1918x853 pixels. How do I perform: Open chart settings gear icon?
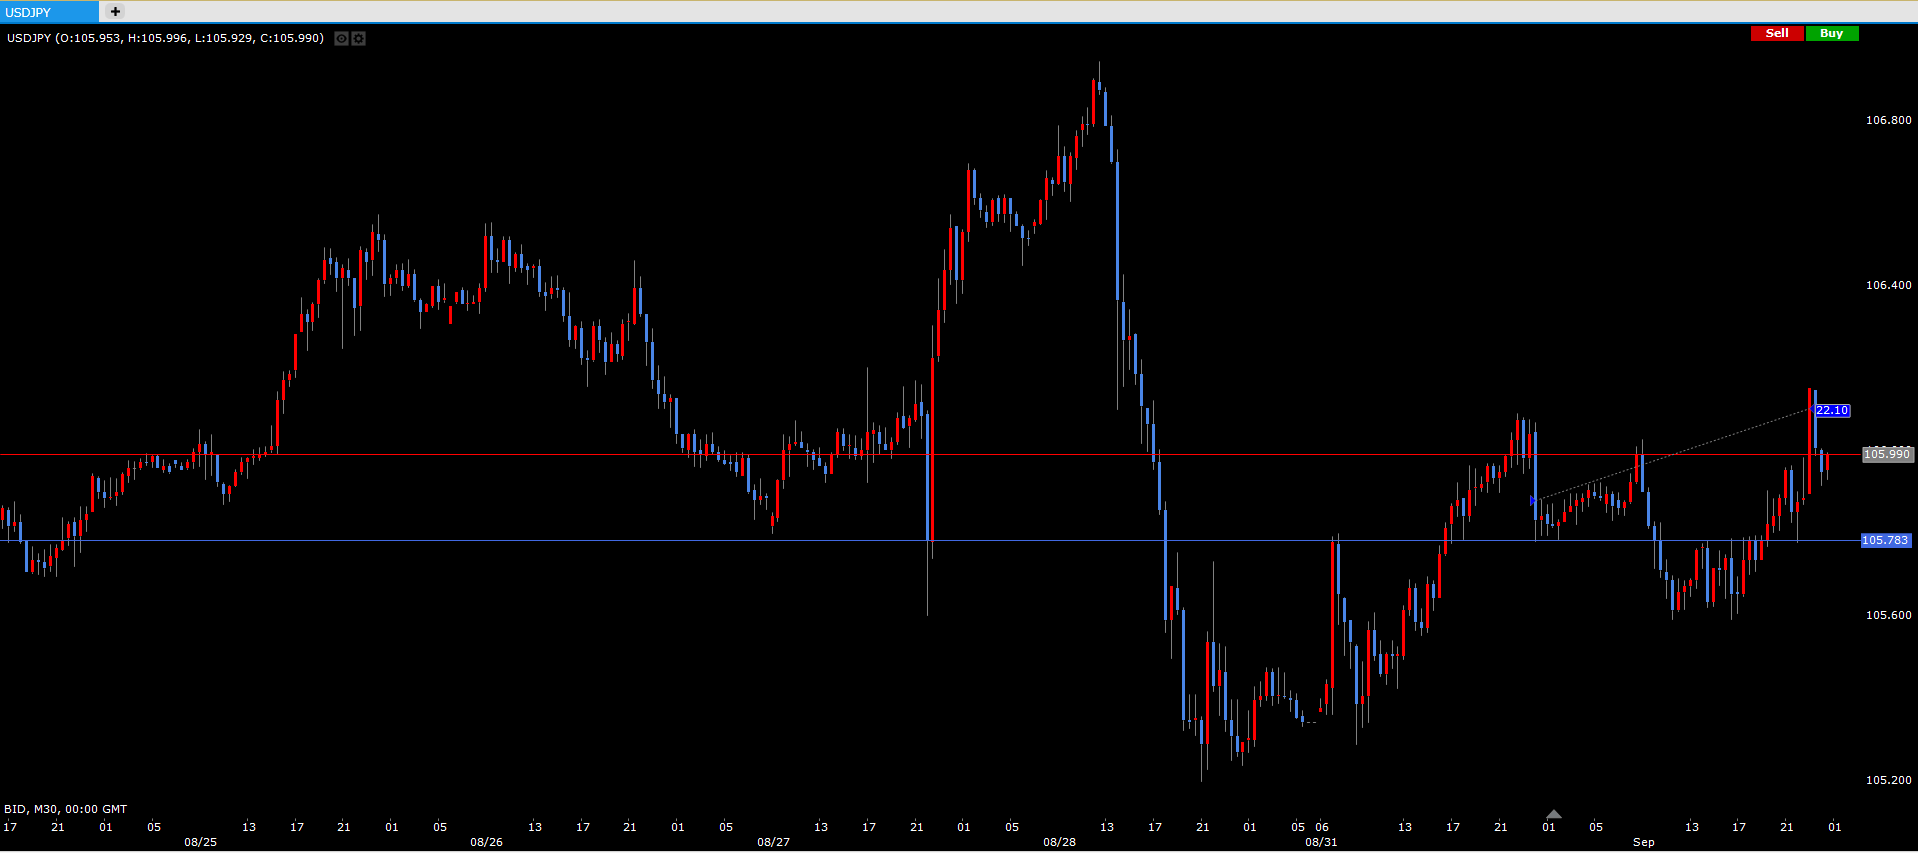pyautogui.click(x=359, y=38)
